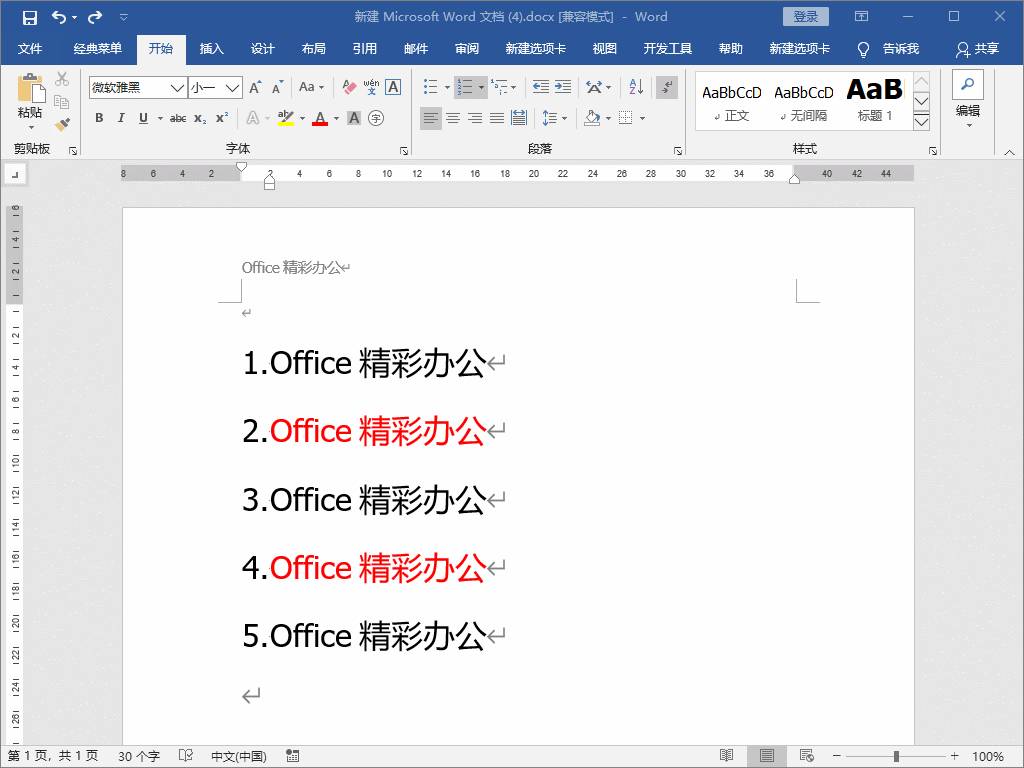Select the Format Painter brush
1024x768 pixels.
62,124
